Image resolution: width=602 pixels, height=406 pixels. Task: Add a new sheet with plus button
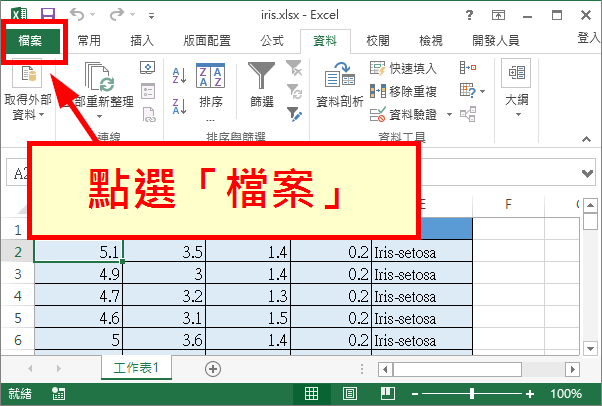click(x=213, y=369)
